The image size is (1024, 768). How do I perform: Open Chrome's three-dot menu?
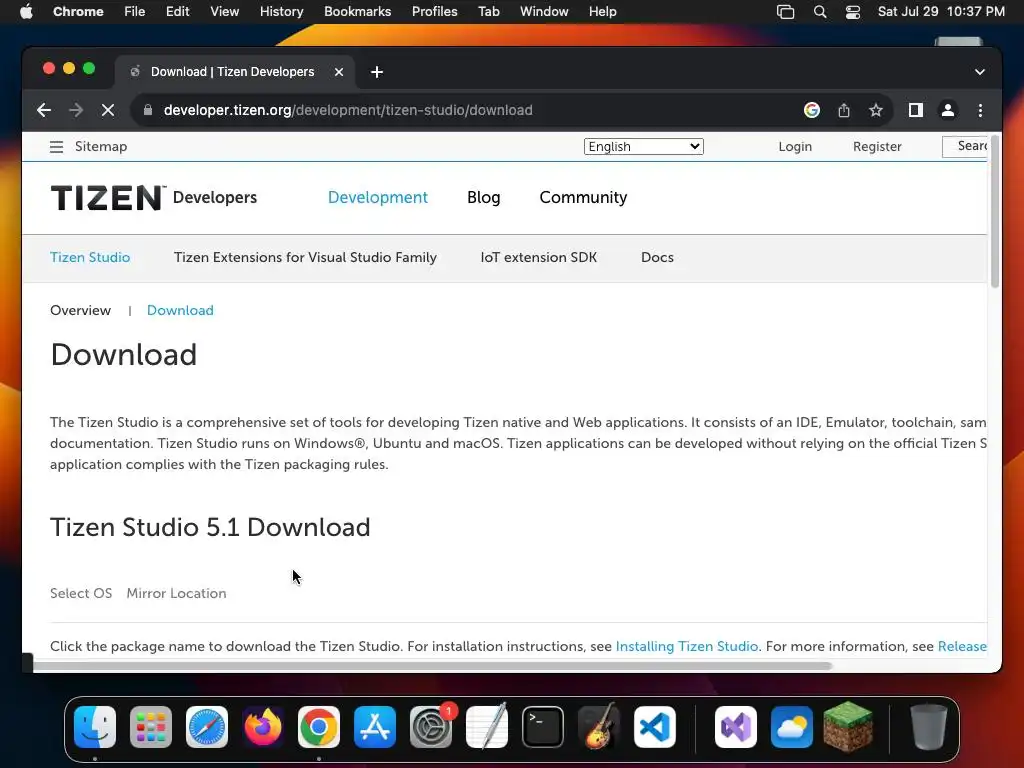click(980, 110)
